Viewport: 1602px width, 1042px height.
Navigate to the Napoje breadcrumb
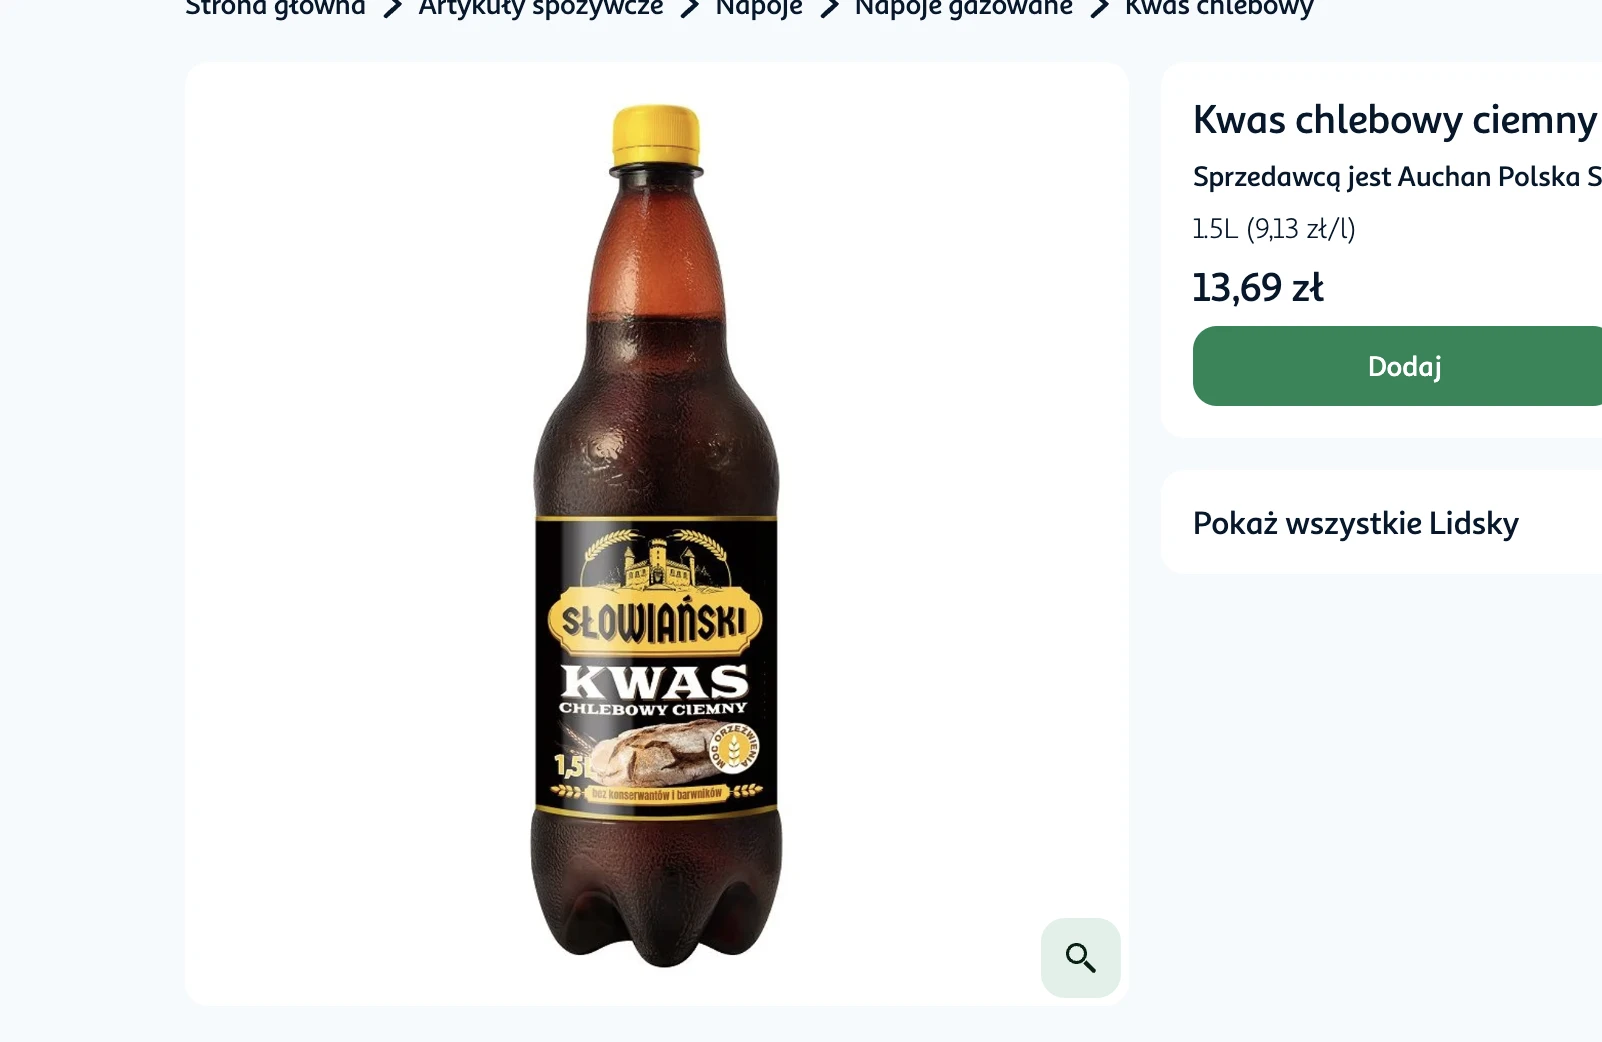pyautogui.click(x=759, y=8)
